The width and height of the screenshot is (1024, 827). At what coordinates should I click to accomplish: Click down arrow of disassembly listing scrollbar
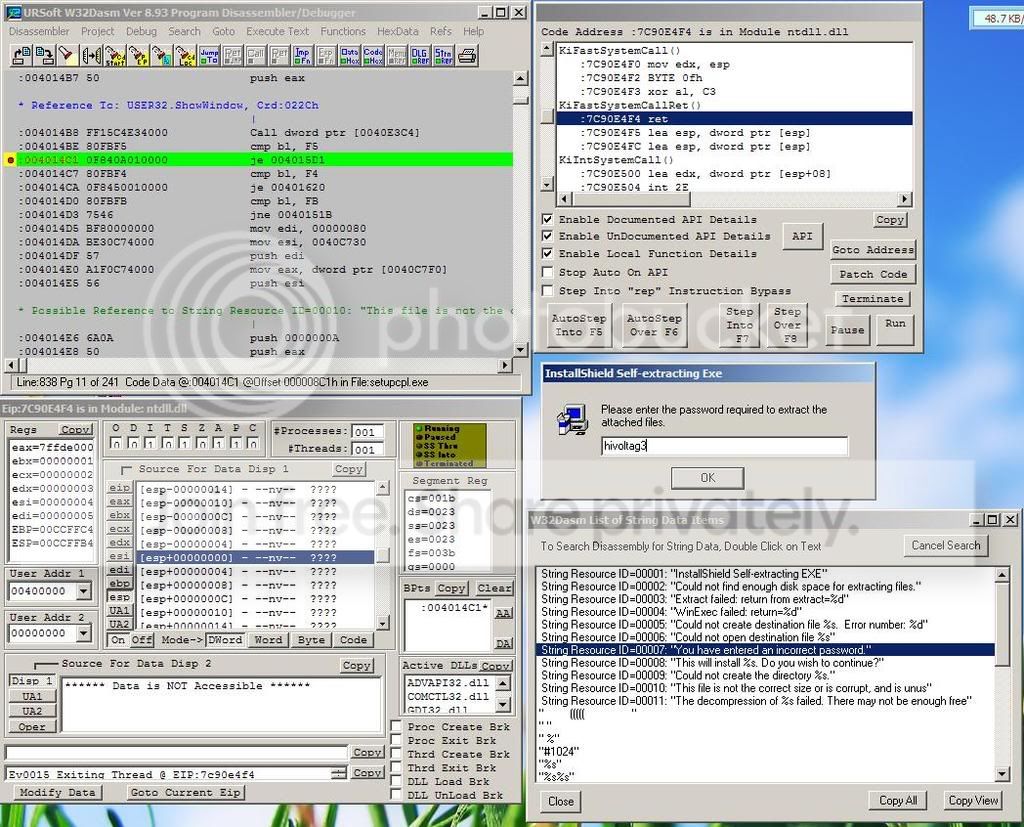tap(520, 349)
